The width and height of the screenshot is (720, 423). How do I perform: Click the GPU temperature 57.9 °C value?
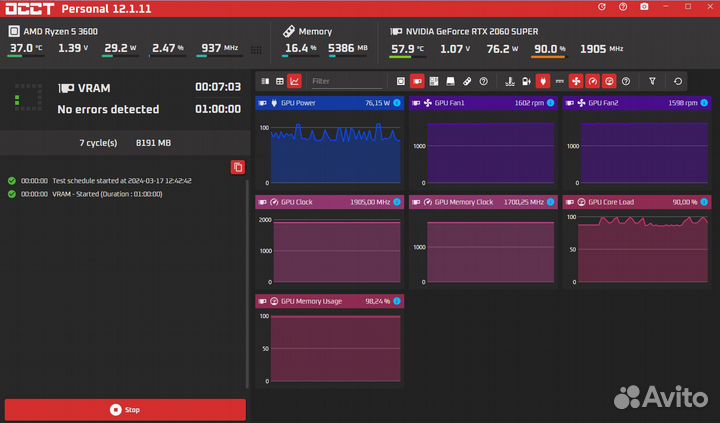[x=407, y=49]
